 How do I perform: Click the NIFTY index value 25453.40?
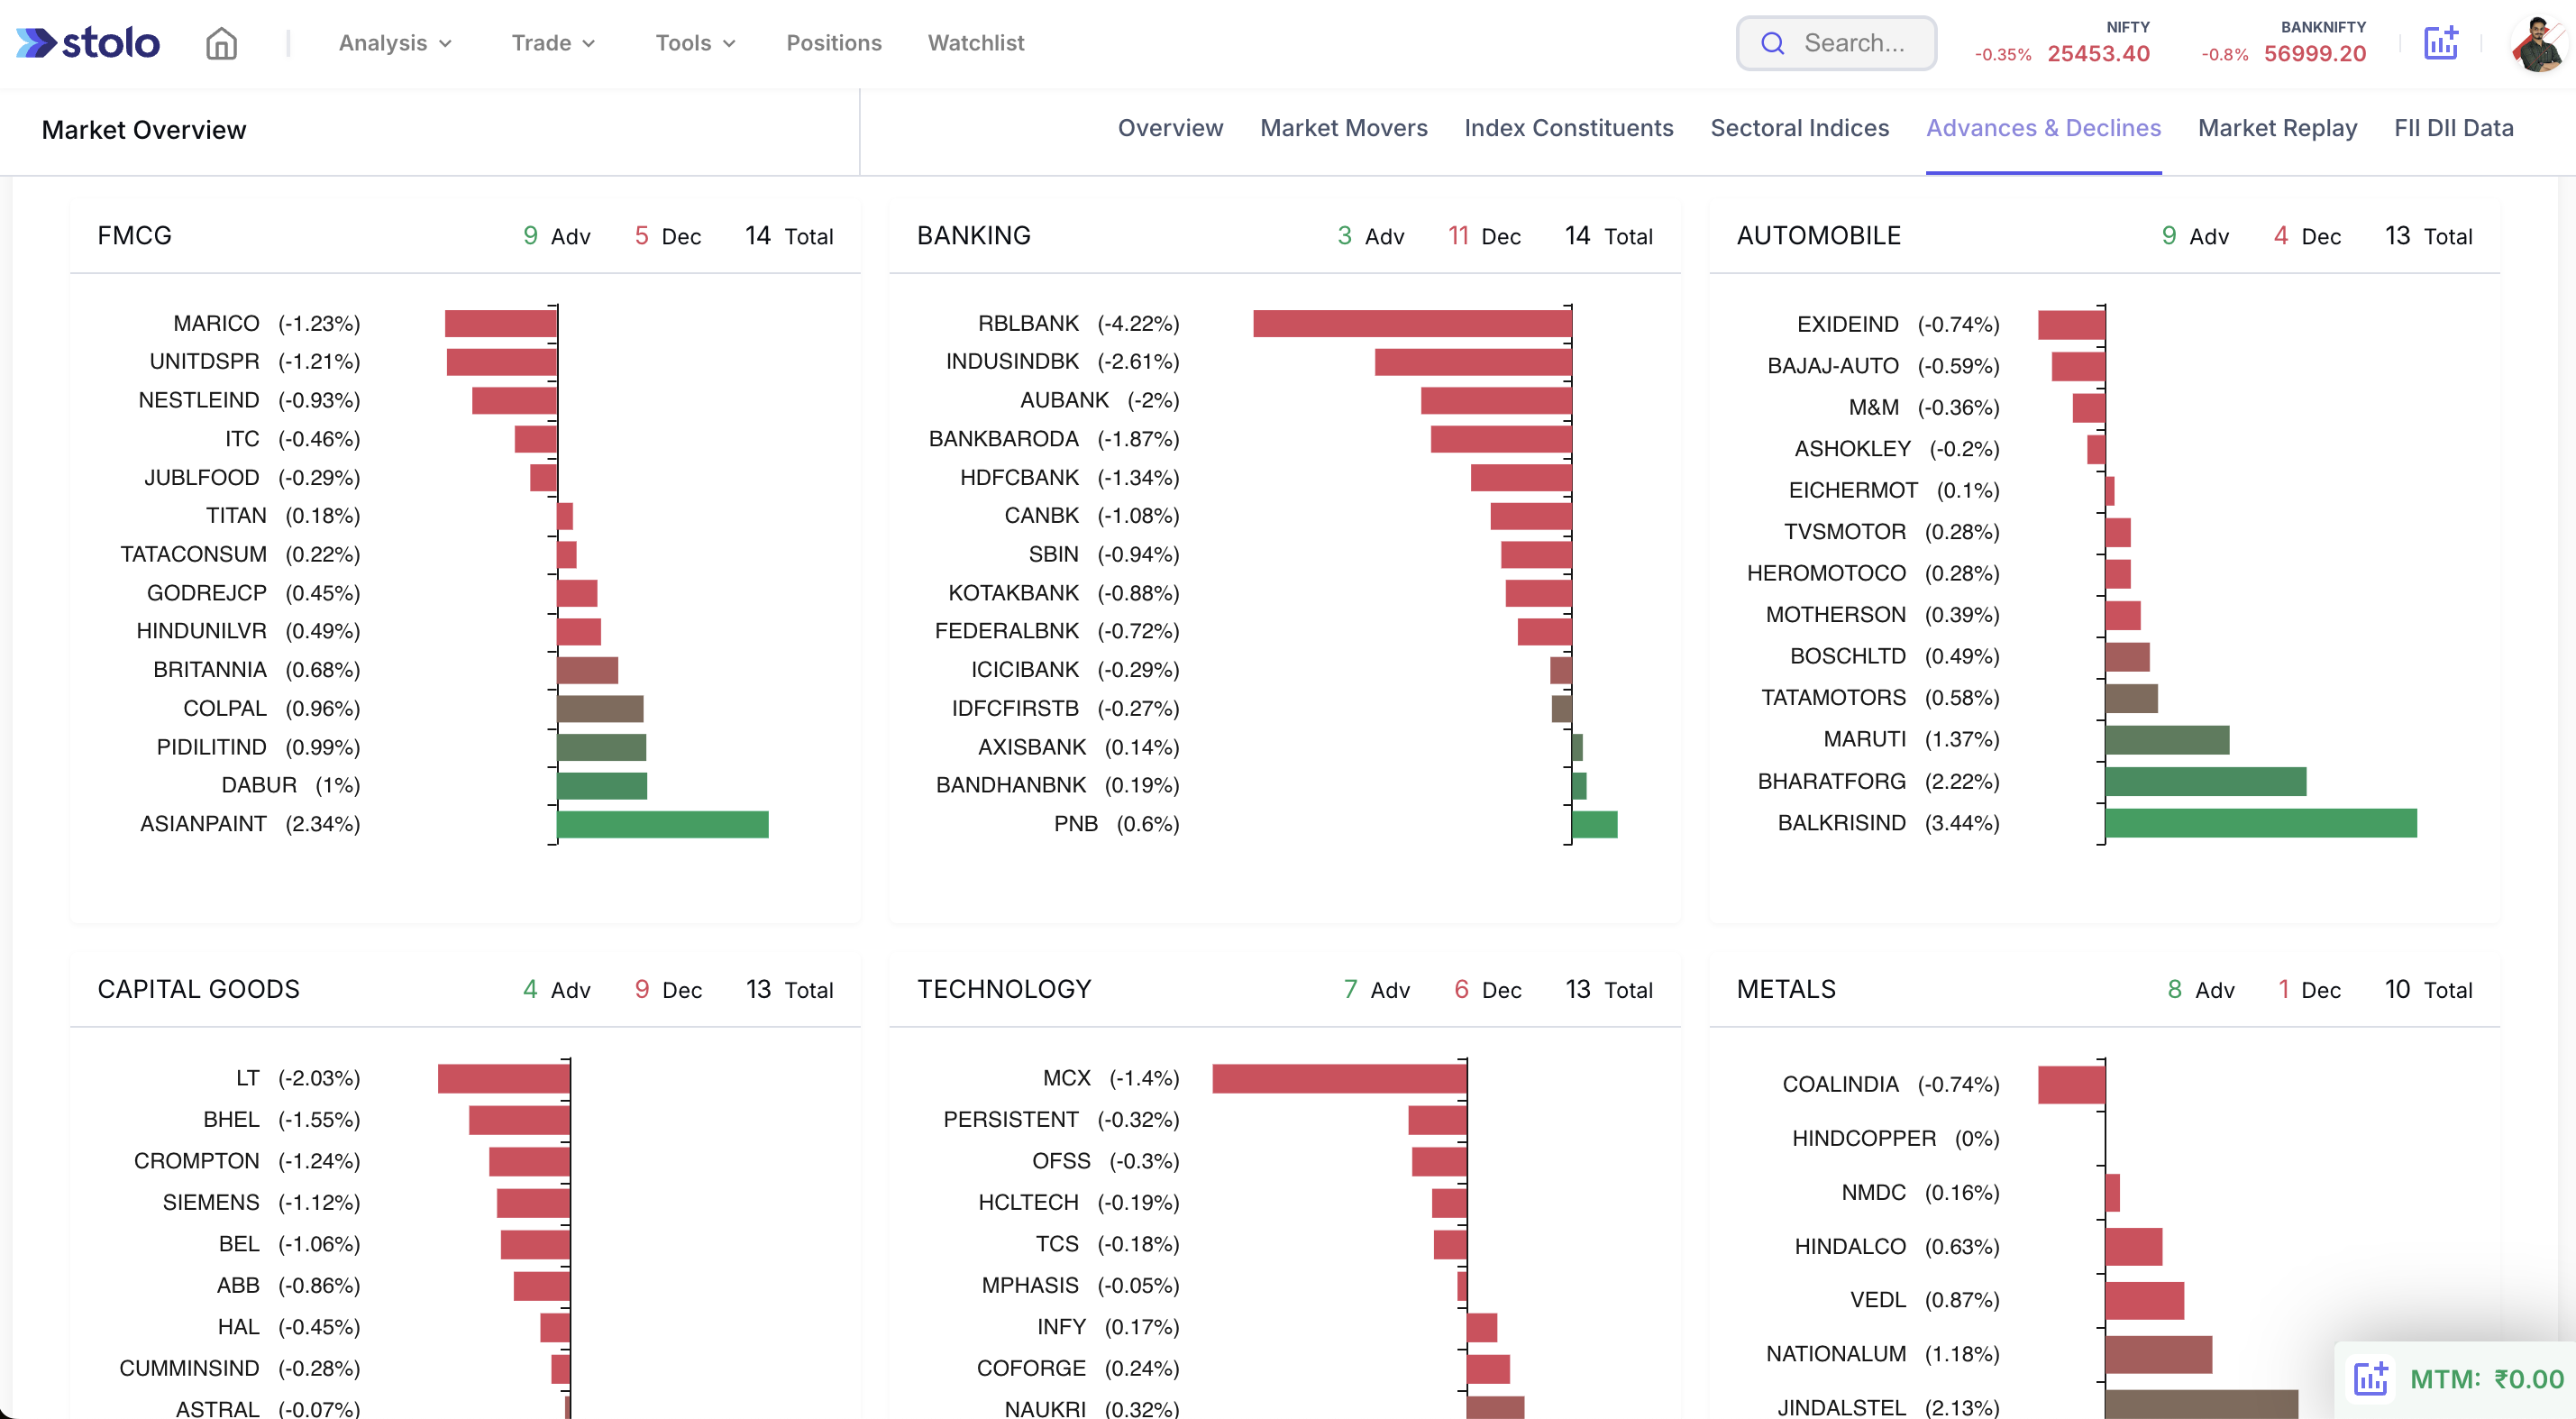[x=2098, y=54]
